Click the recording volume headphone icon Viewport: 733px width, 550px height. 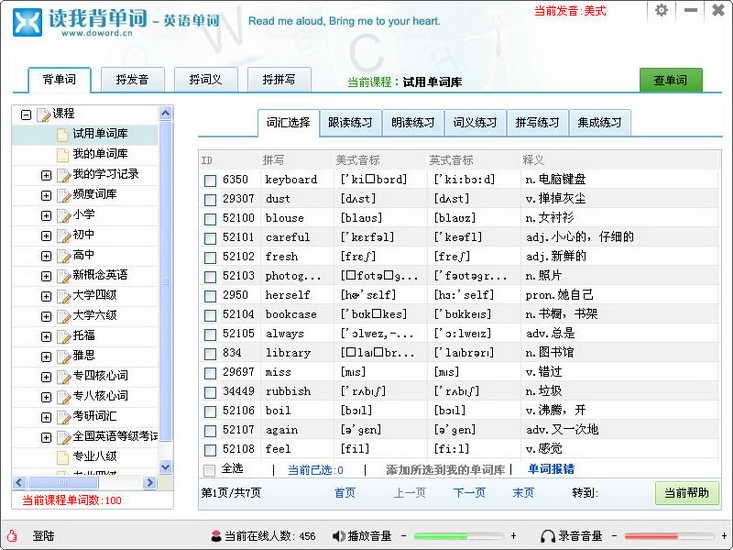547,536
